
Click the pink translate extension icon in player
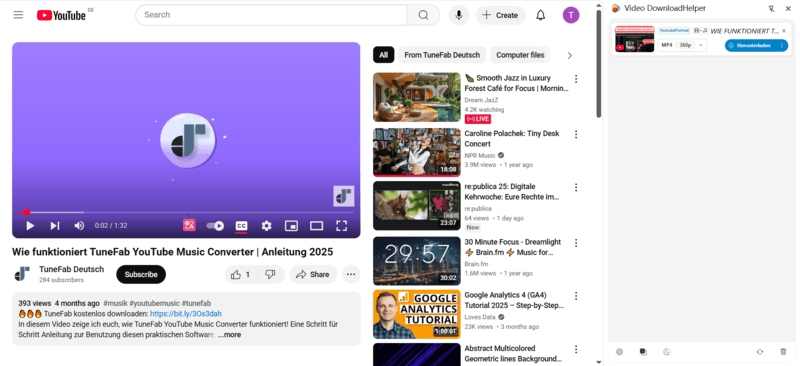coord(189,225)
